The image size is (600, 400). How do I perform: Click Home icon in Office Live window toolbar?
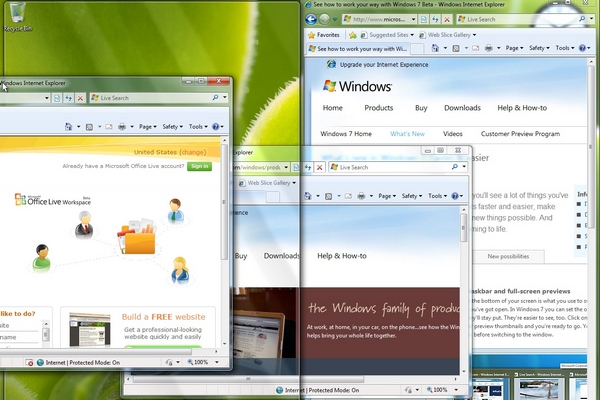tap(68, 127)
